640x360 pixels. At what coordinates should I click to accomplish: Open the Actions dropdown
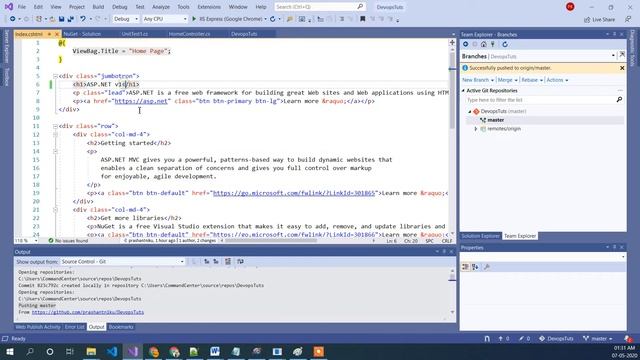pyautogui.click(x=557, y=80)
